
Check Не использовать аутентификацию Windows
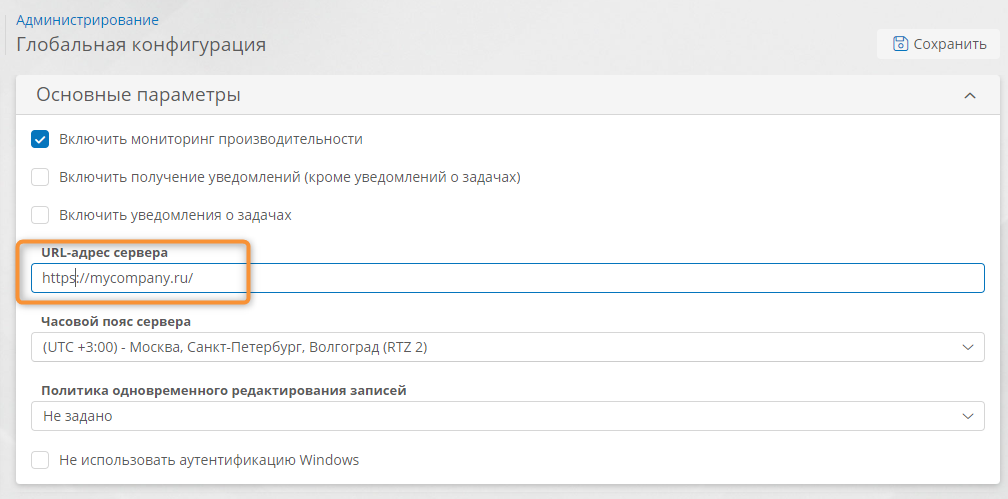tap(40, 460)
